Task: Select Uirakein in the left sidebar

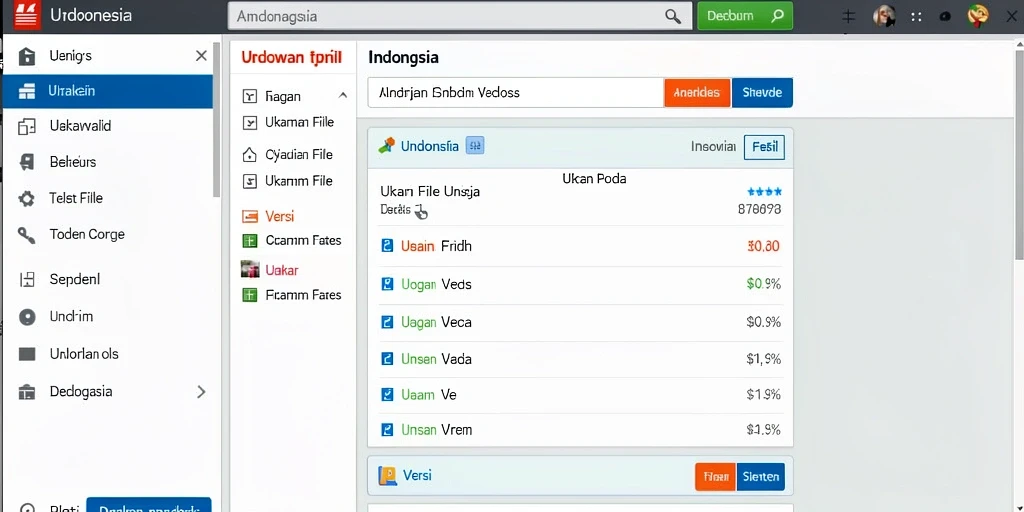Action: point(108,91)
